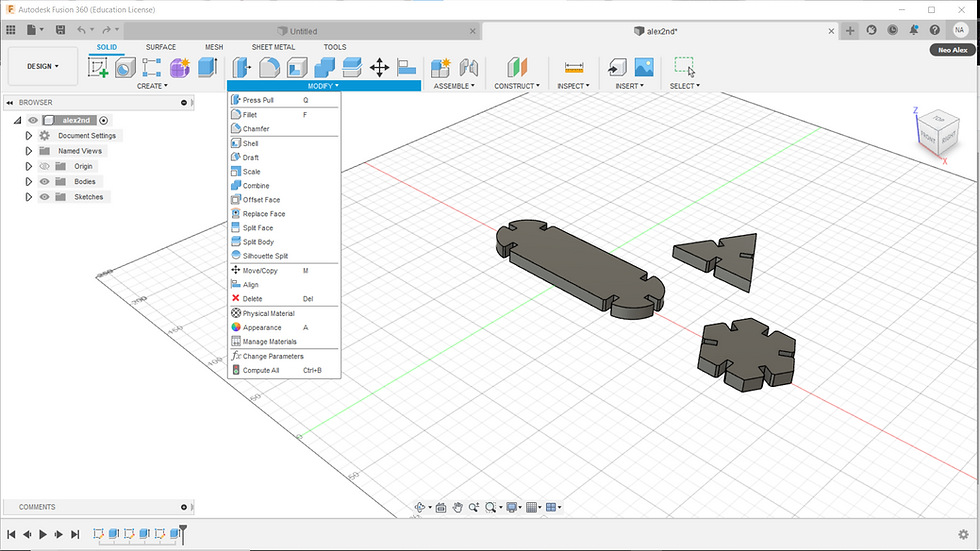Click the NA user account avatar

click(x=960, y=30)
